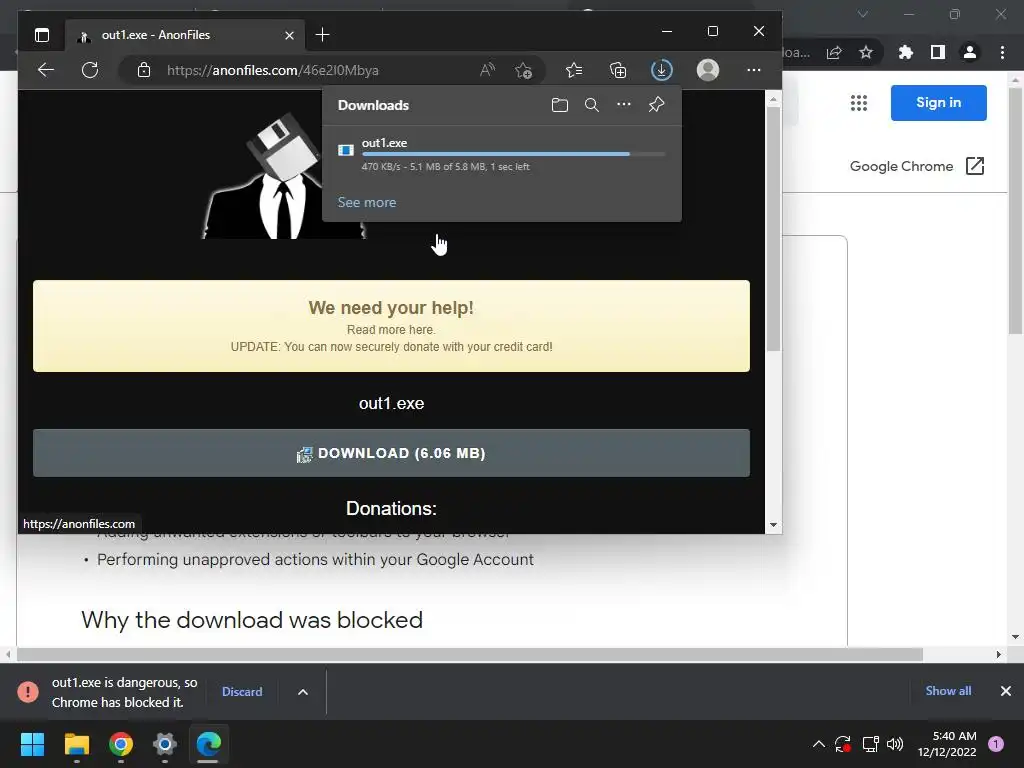This screenshot has width=1024, height=768.
Task: Close the out1.exe - AnonFiles tab
Action: 289,35
